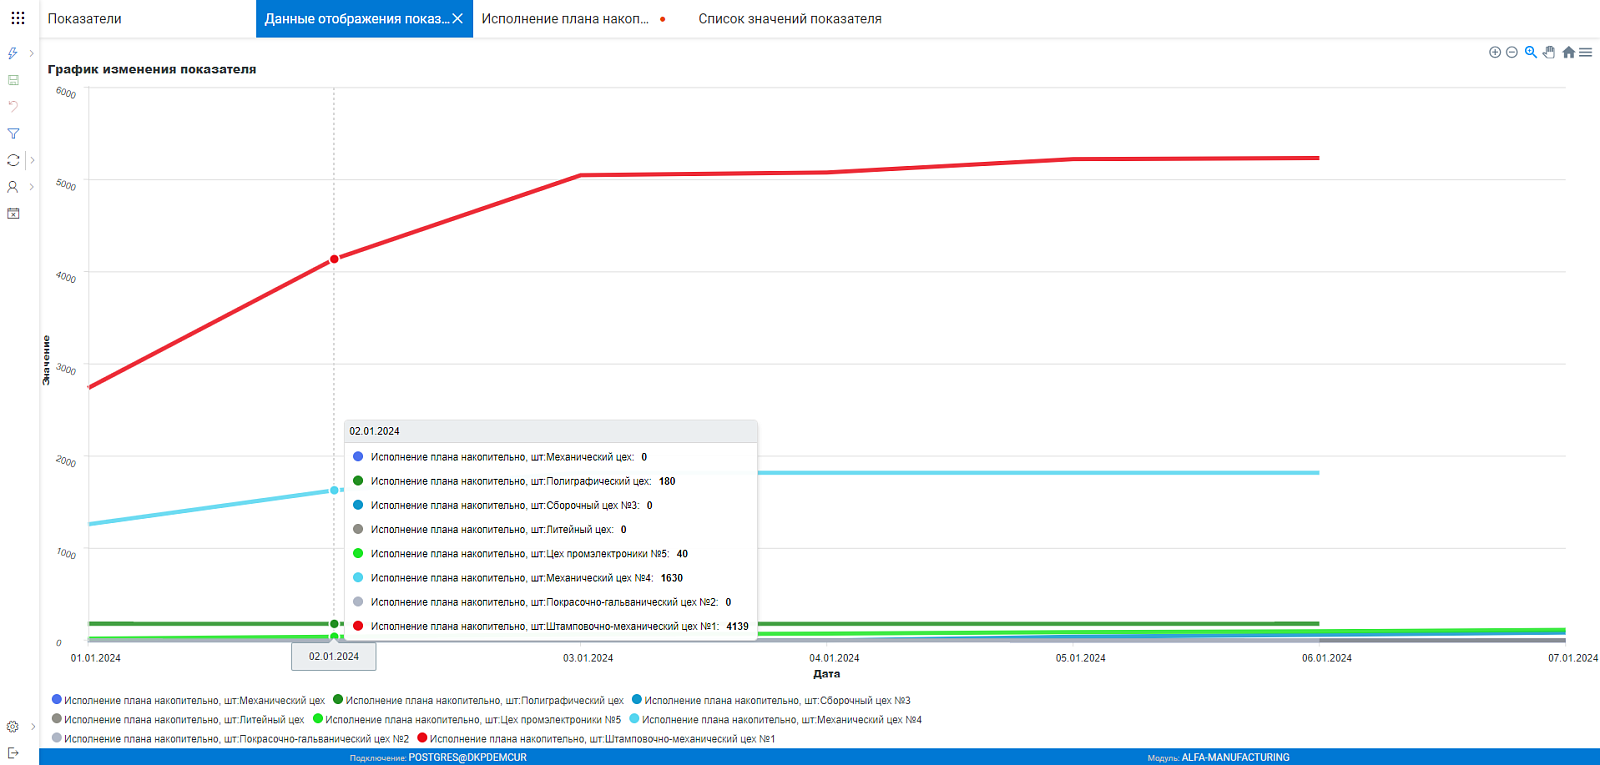The width and height of the screenshot is (1600, 765).
Task: Click the lightning actions icon
Action: [x=13, y=53]
